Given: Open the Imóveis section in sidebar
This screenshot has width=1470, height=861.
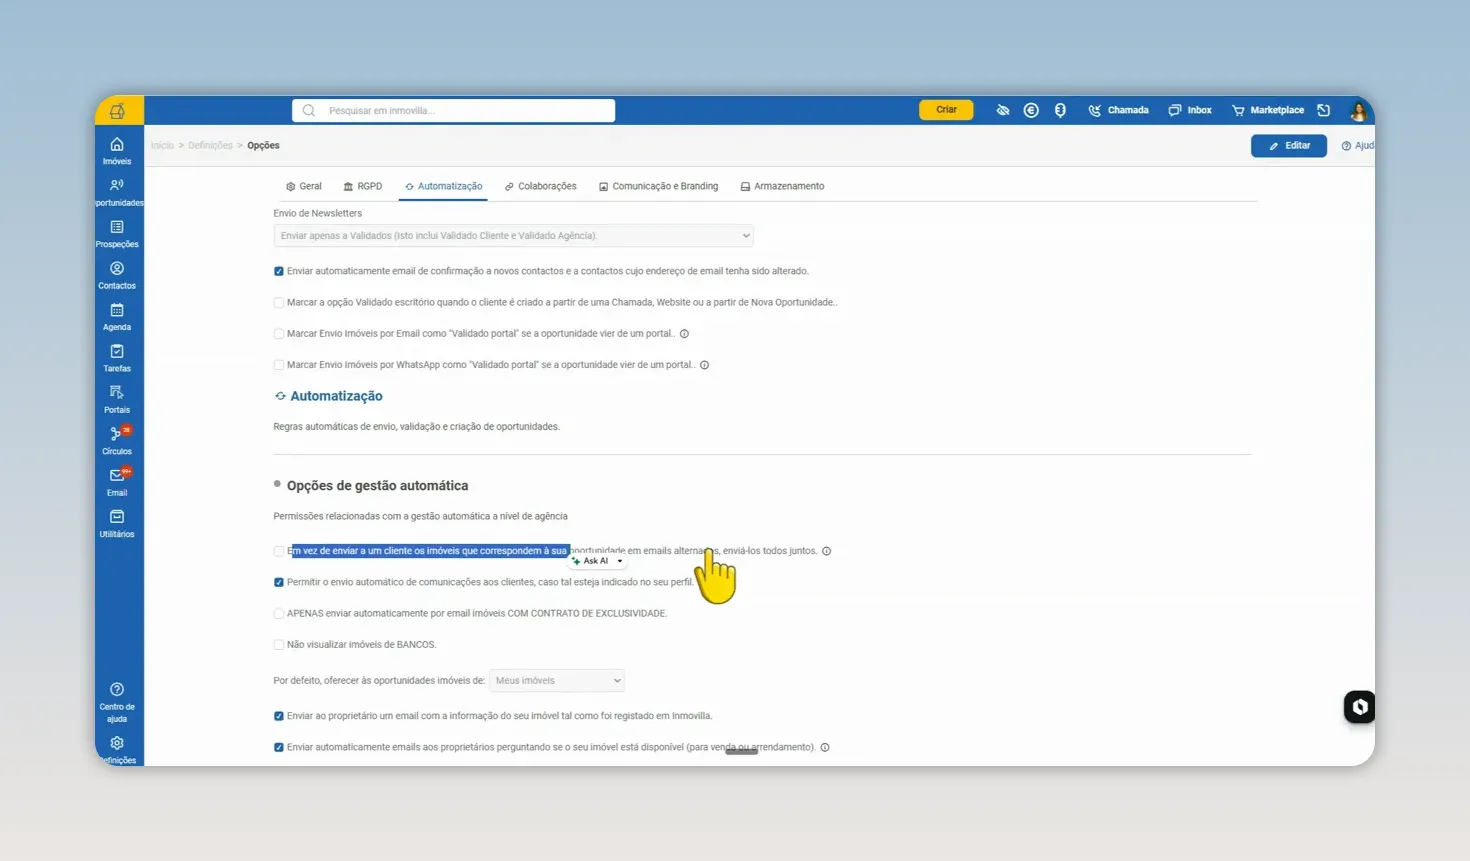Looking at the screenshot, I should tap(117, 151).
